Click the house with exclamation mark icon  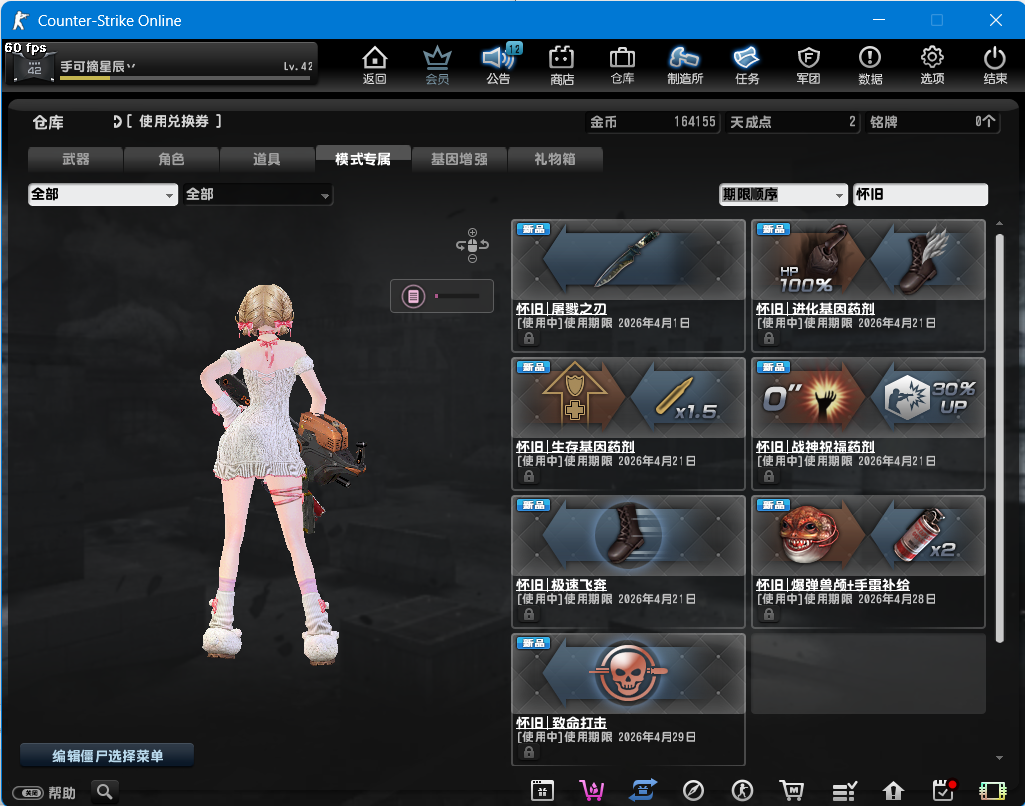click(893, 791)
